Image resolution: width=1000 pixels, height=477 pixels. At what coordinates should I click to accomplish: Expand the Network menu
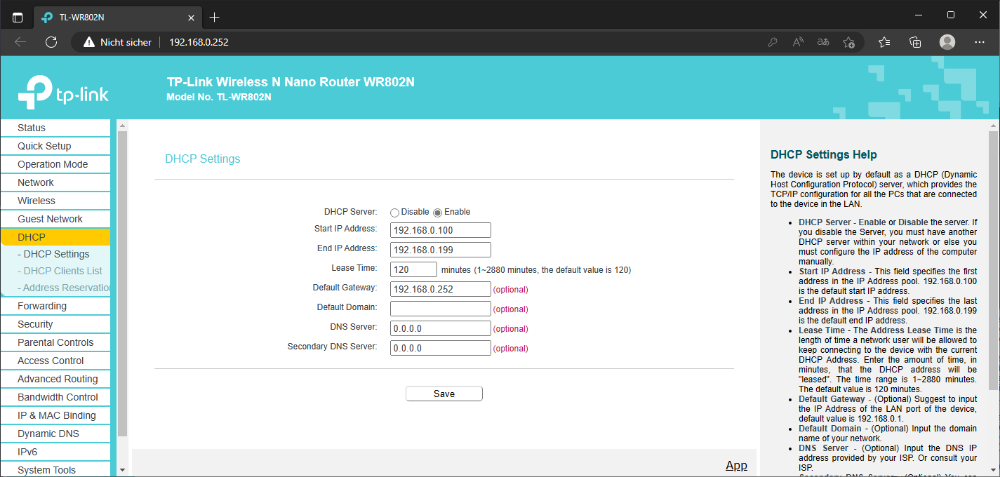(55, 182)
